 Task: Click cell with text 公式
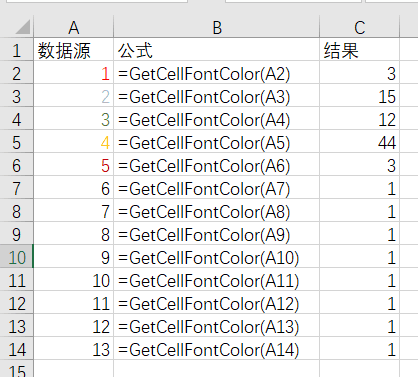[x=217, y=50]
